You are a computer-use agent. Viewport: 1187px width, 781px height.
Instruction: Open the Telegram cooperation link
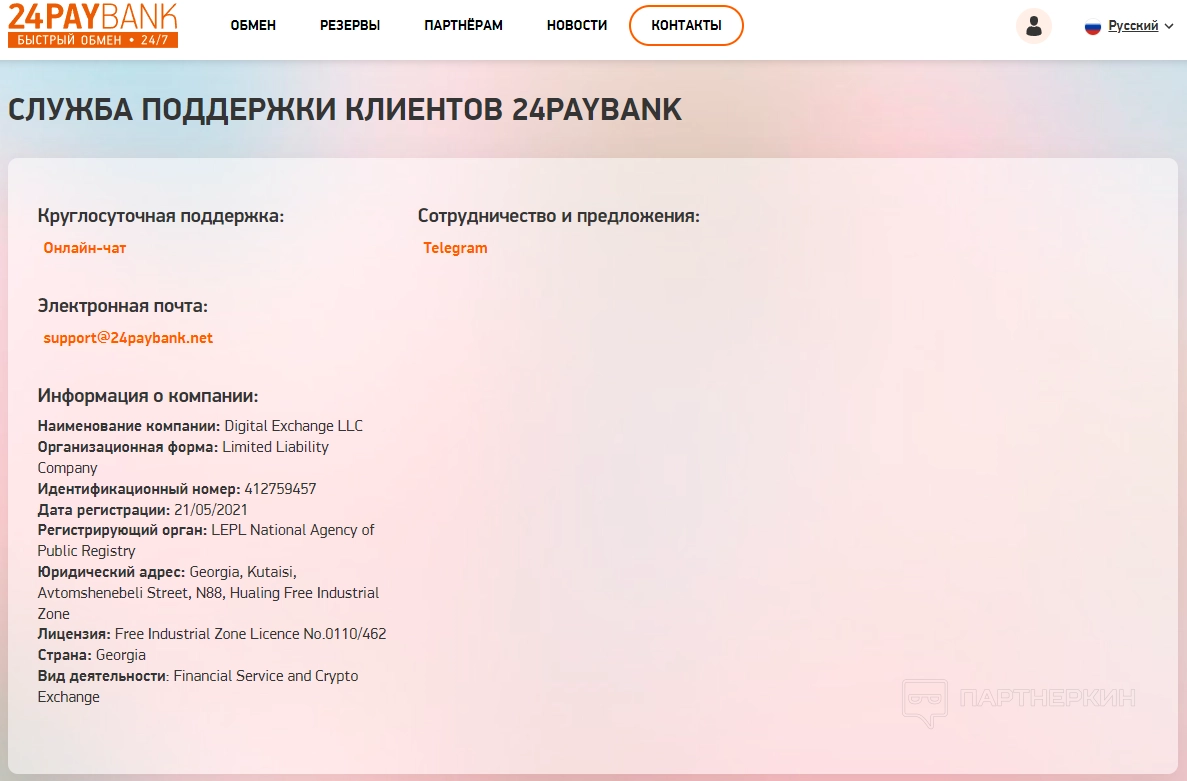[x=455, y=248]
